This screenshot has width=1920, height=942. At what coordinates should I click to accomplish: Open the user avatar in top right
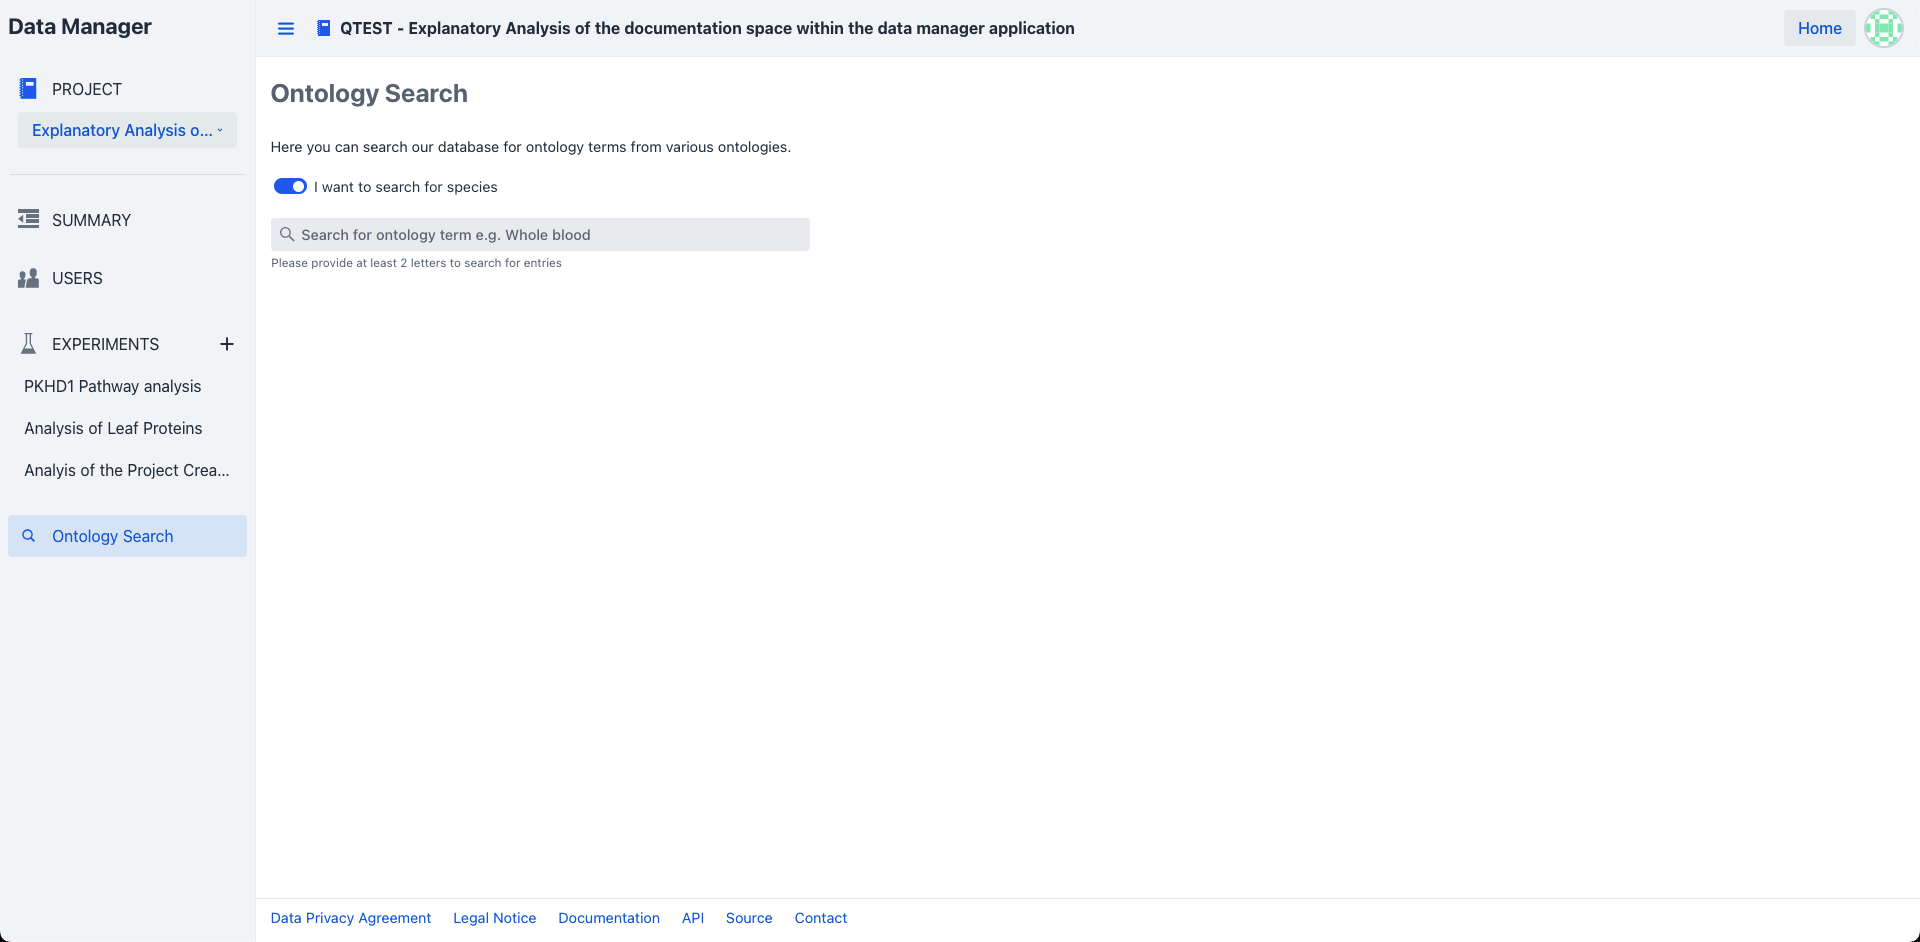click(1883, 28)
